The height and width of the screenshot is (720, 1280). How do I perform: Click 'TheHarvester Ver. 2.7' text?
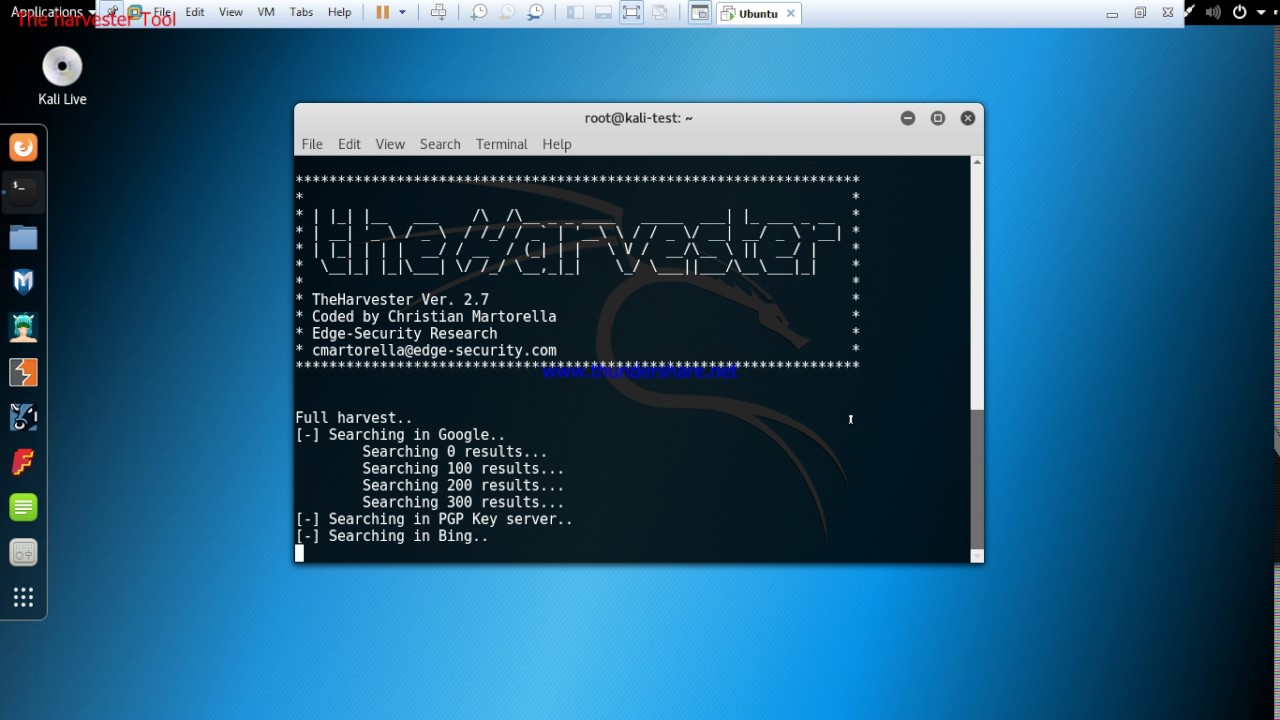(400, 299)
